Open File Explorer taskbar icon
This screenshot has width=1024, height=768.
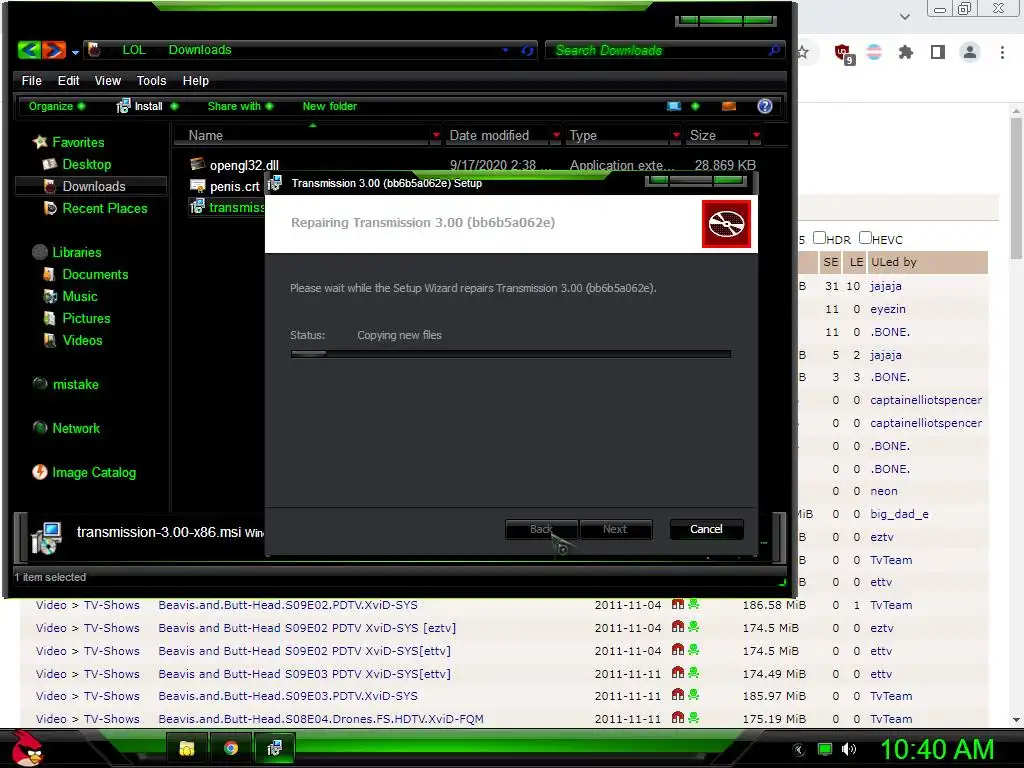187,748
